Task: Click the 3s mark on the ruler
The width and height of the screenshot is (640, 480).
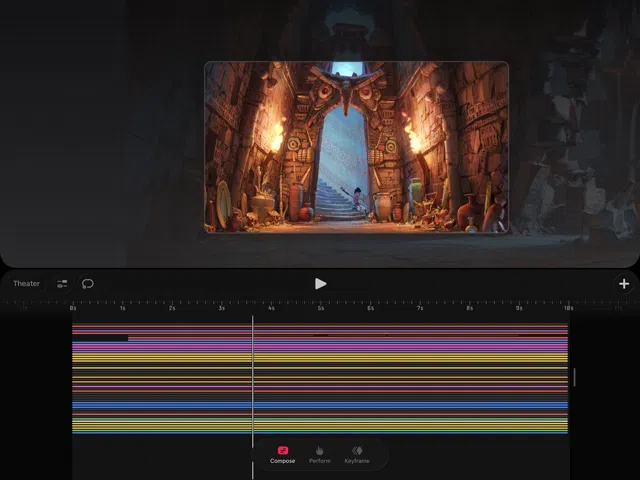Action: (x=222, y=308)
